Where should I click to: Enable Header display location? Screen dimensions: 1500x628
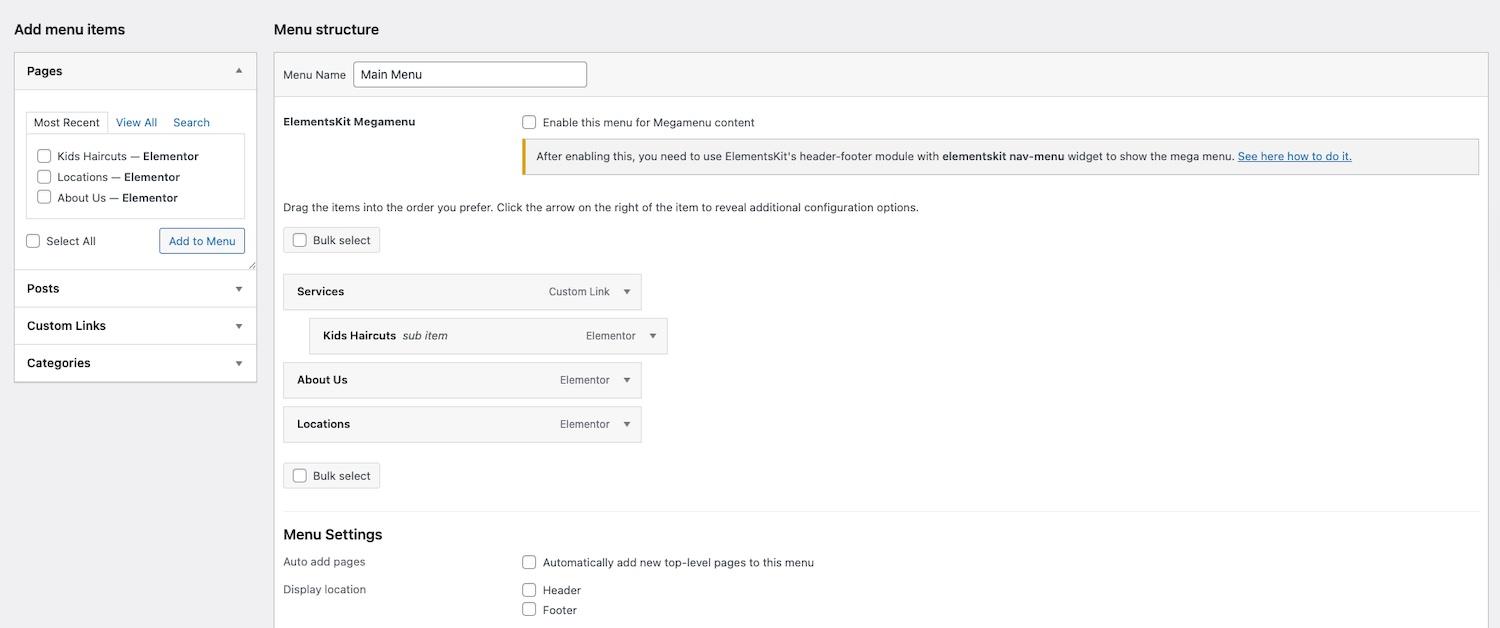tap(529, 590)
